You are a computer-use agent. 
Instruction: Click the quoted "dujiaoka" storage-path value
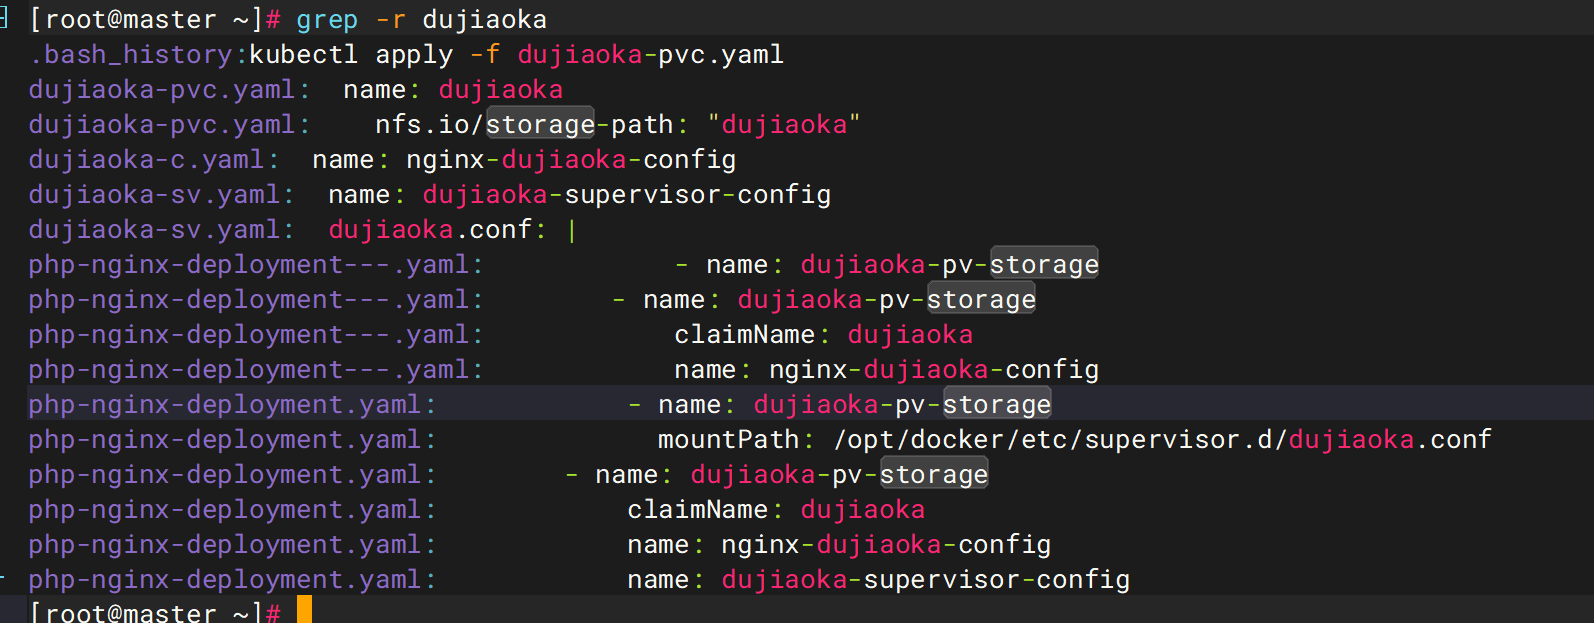(x=784, y=125)
